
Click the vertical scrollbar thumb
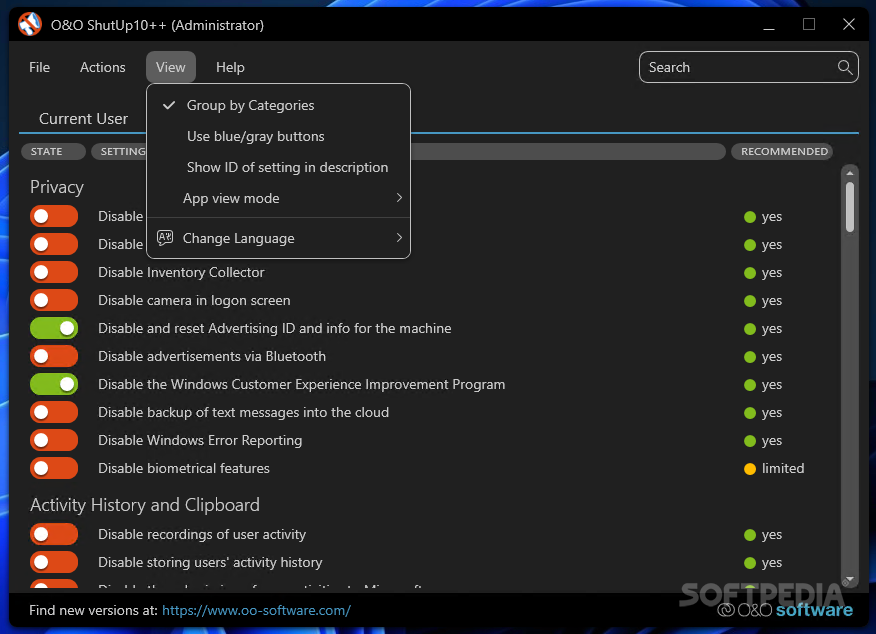click(850, 207)
